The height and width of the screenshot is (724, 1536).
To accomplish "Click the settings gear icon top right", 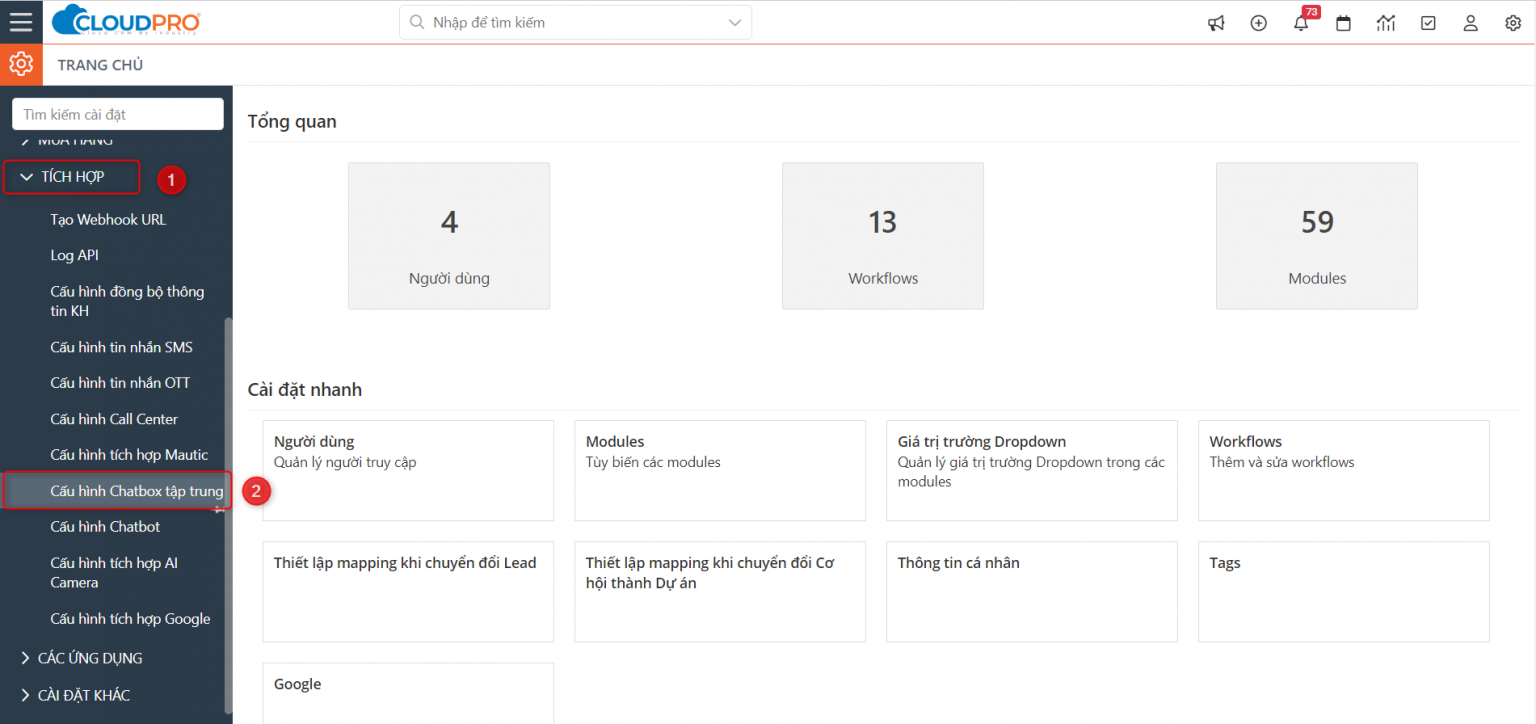I will click(1513, 23).
